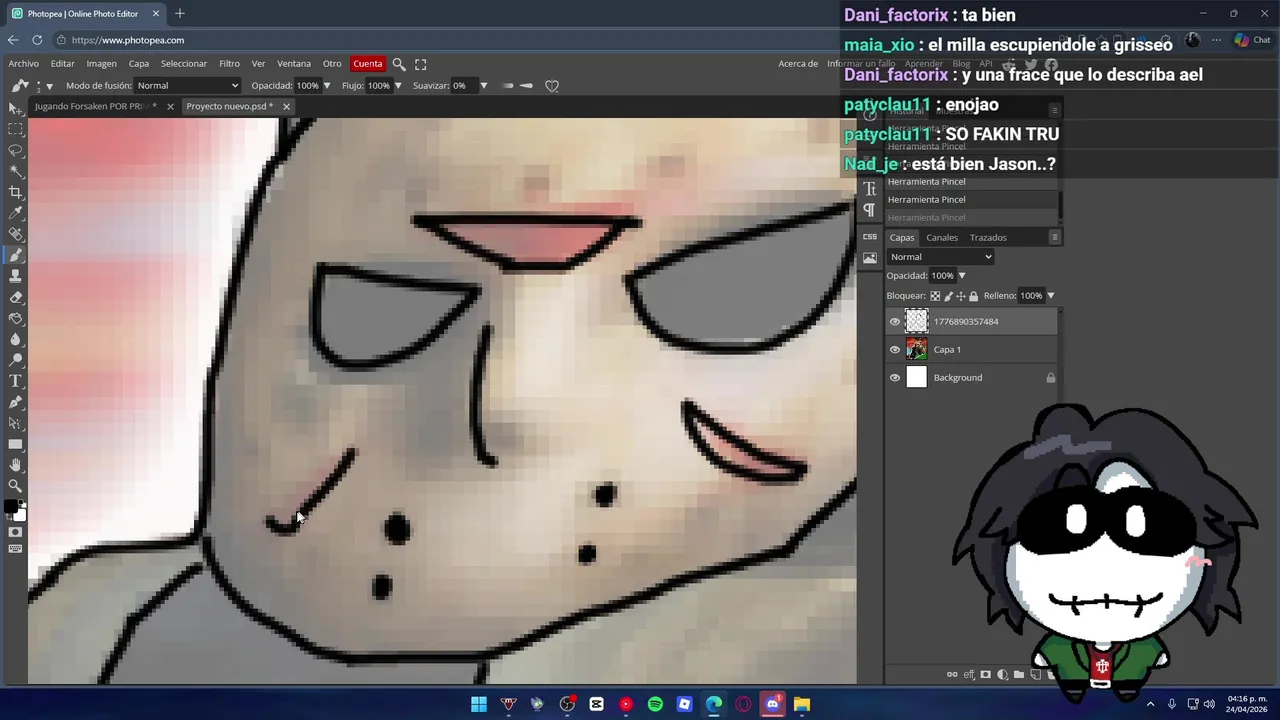Image resolution: width=1280 pixels, height=720 pixels.
Task: Select the Rectangular Marquee tool
Action: (15, 129)
